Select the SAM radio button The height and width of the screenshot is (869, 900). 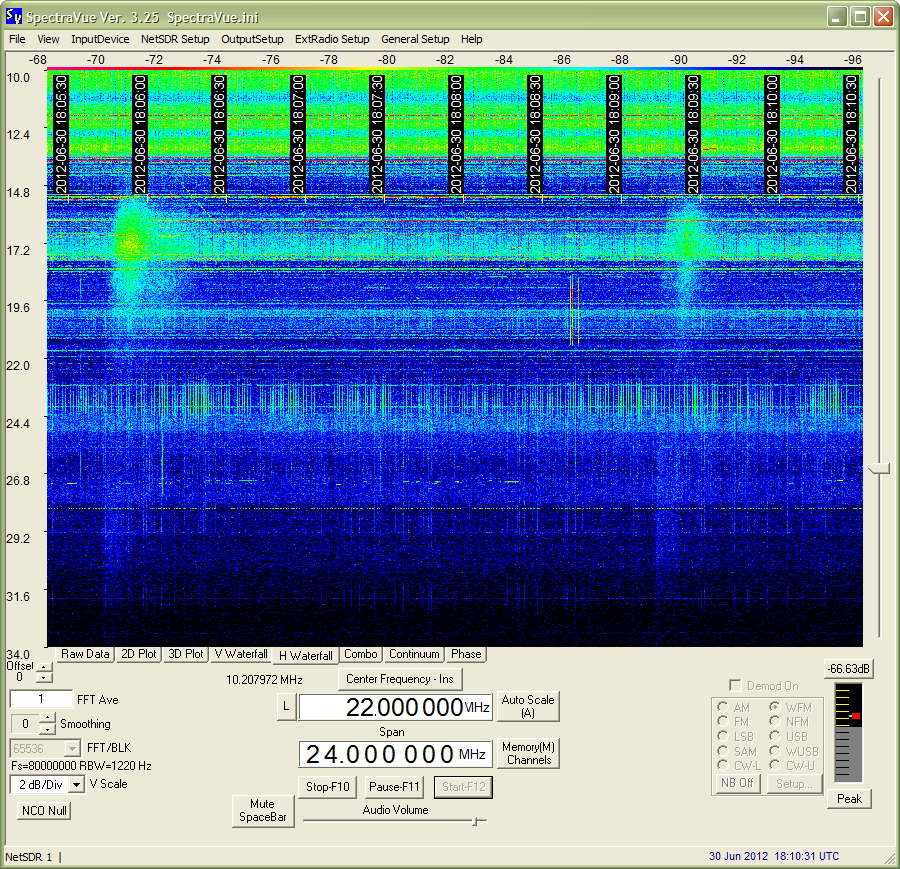(723, 751)
